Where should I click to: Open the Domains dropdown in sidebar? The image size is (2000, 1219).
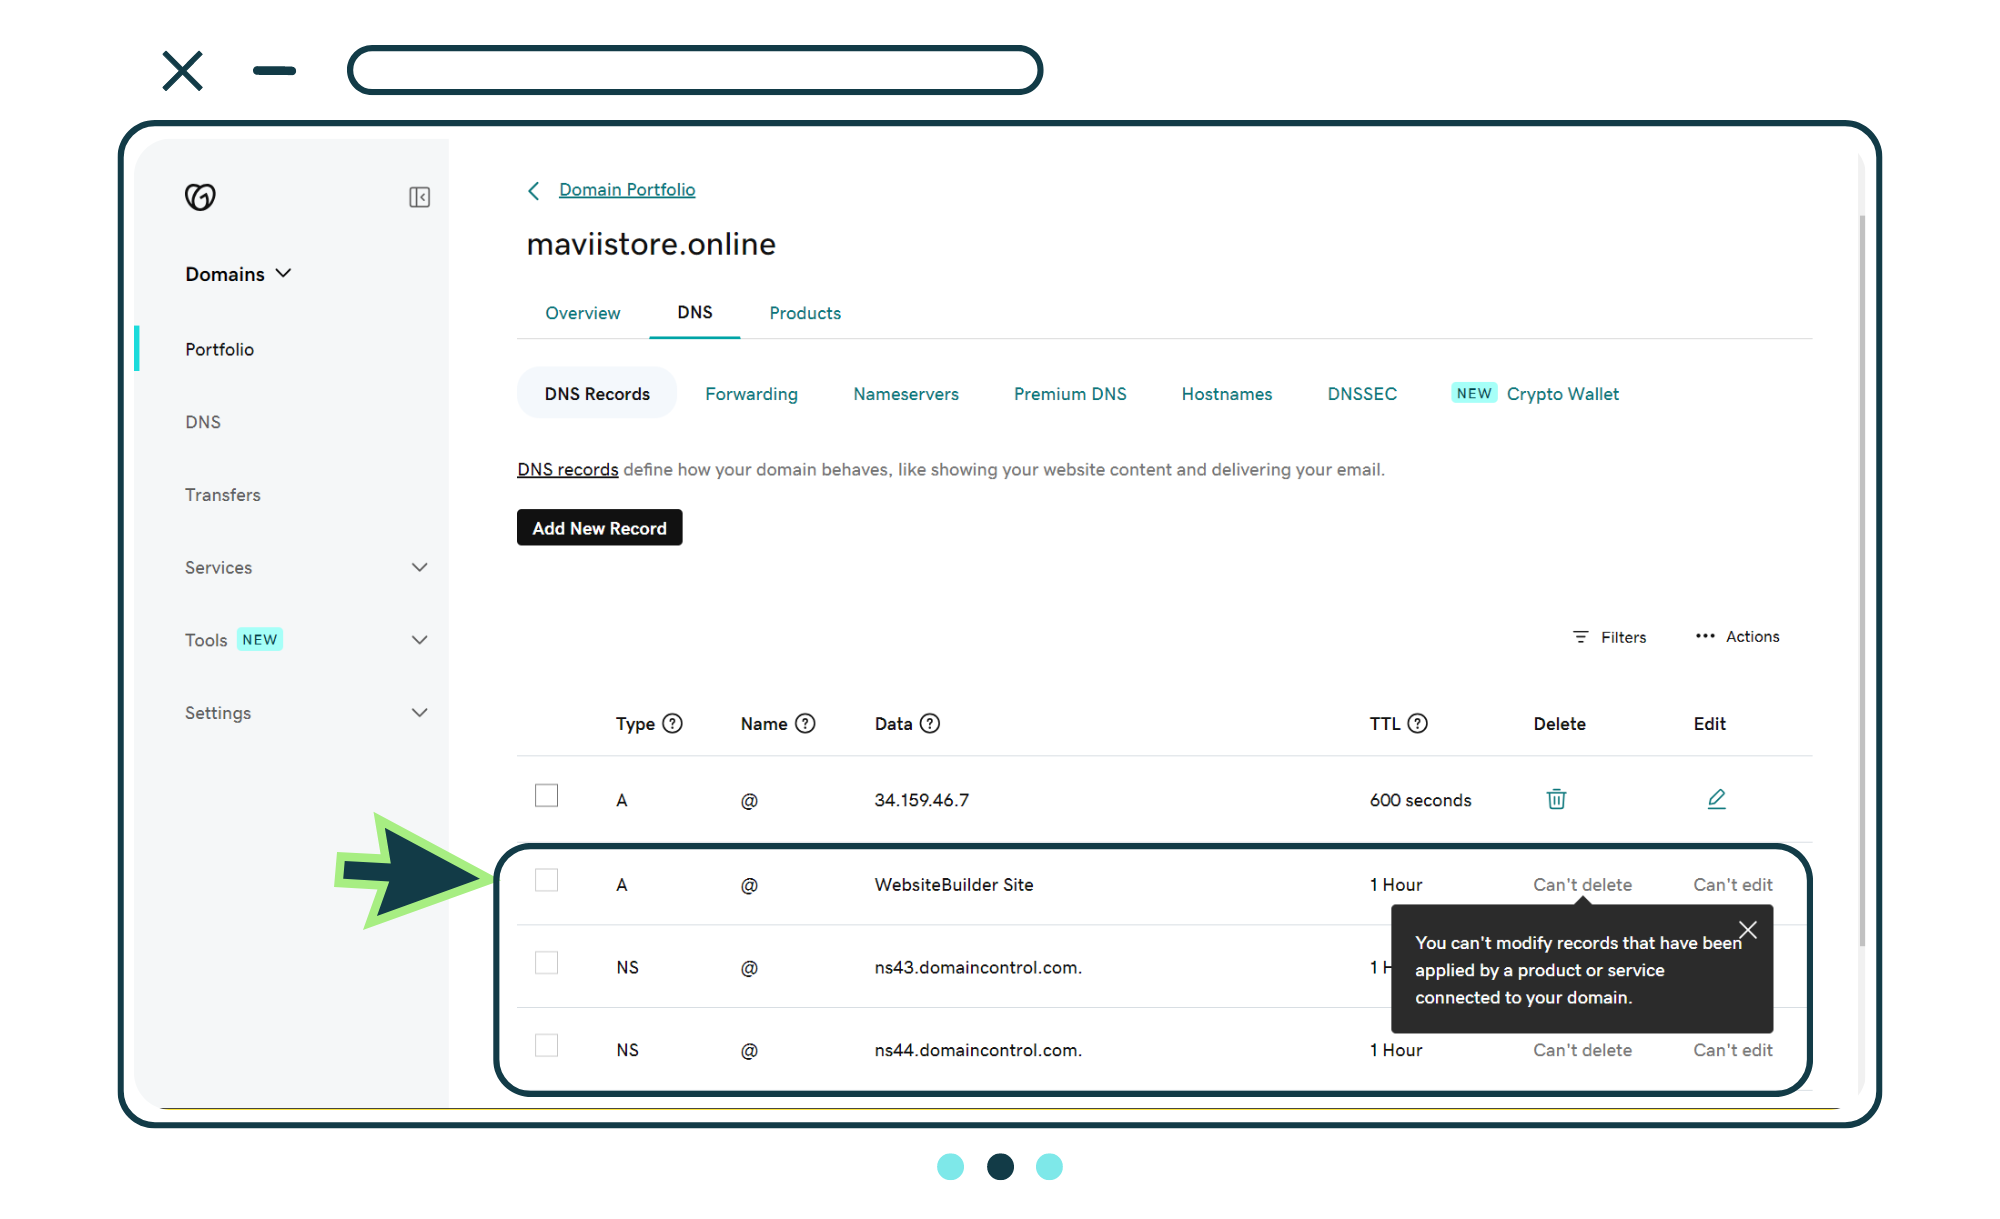pos(238,274)
